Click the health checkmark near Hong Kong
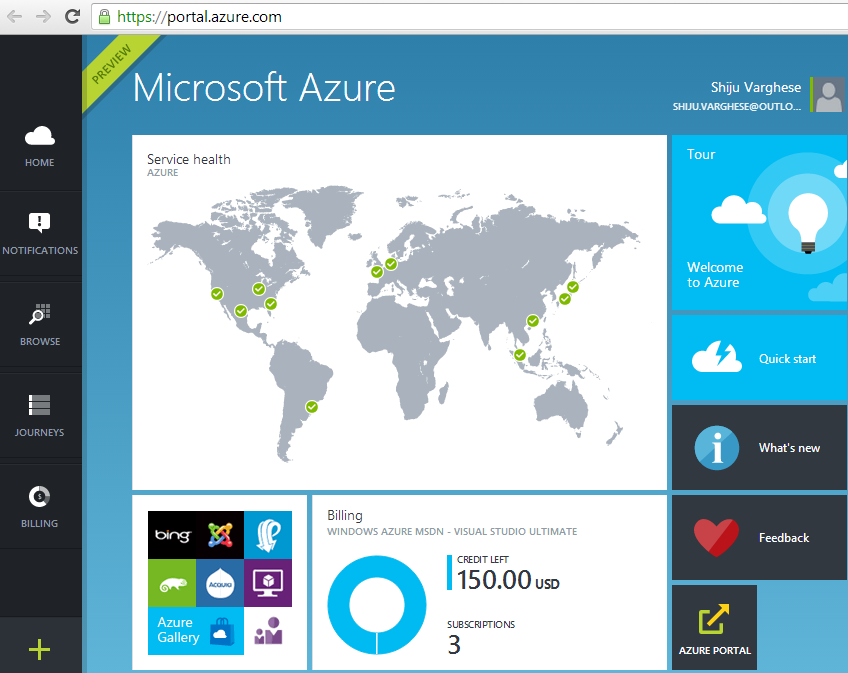Image resolution: width=848 pixels, height=673 pixels. (533, 321)
